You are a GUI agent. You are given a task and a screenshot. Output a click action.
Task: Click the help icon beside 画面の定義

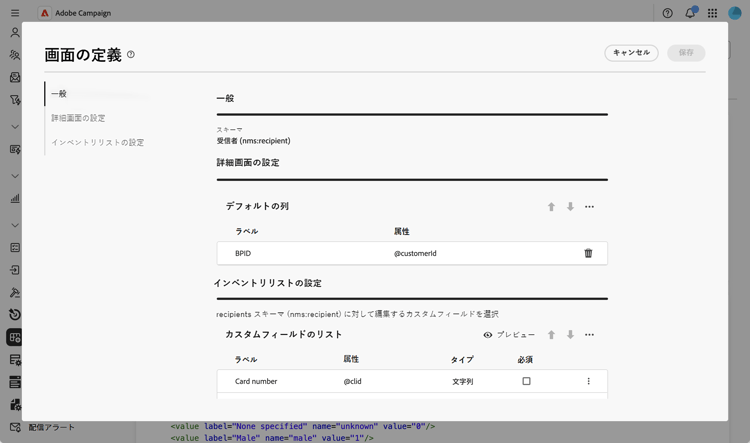coord(131,55)
